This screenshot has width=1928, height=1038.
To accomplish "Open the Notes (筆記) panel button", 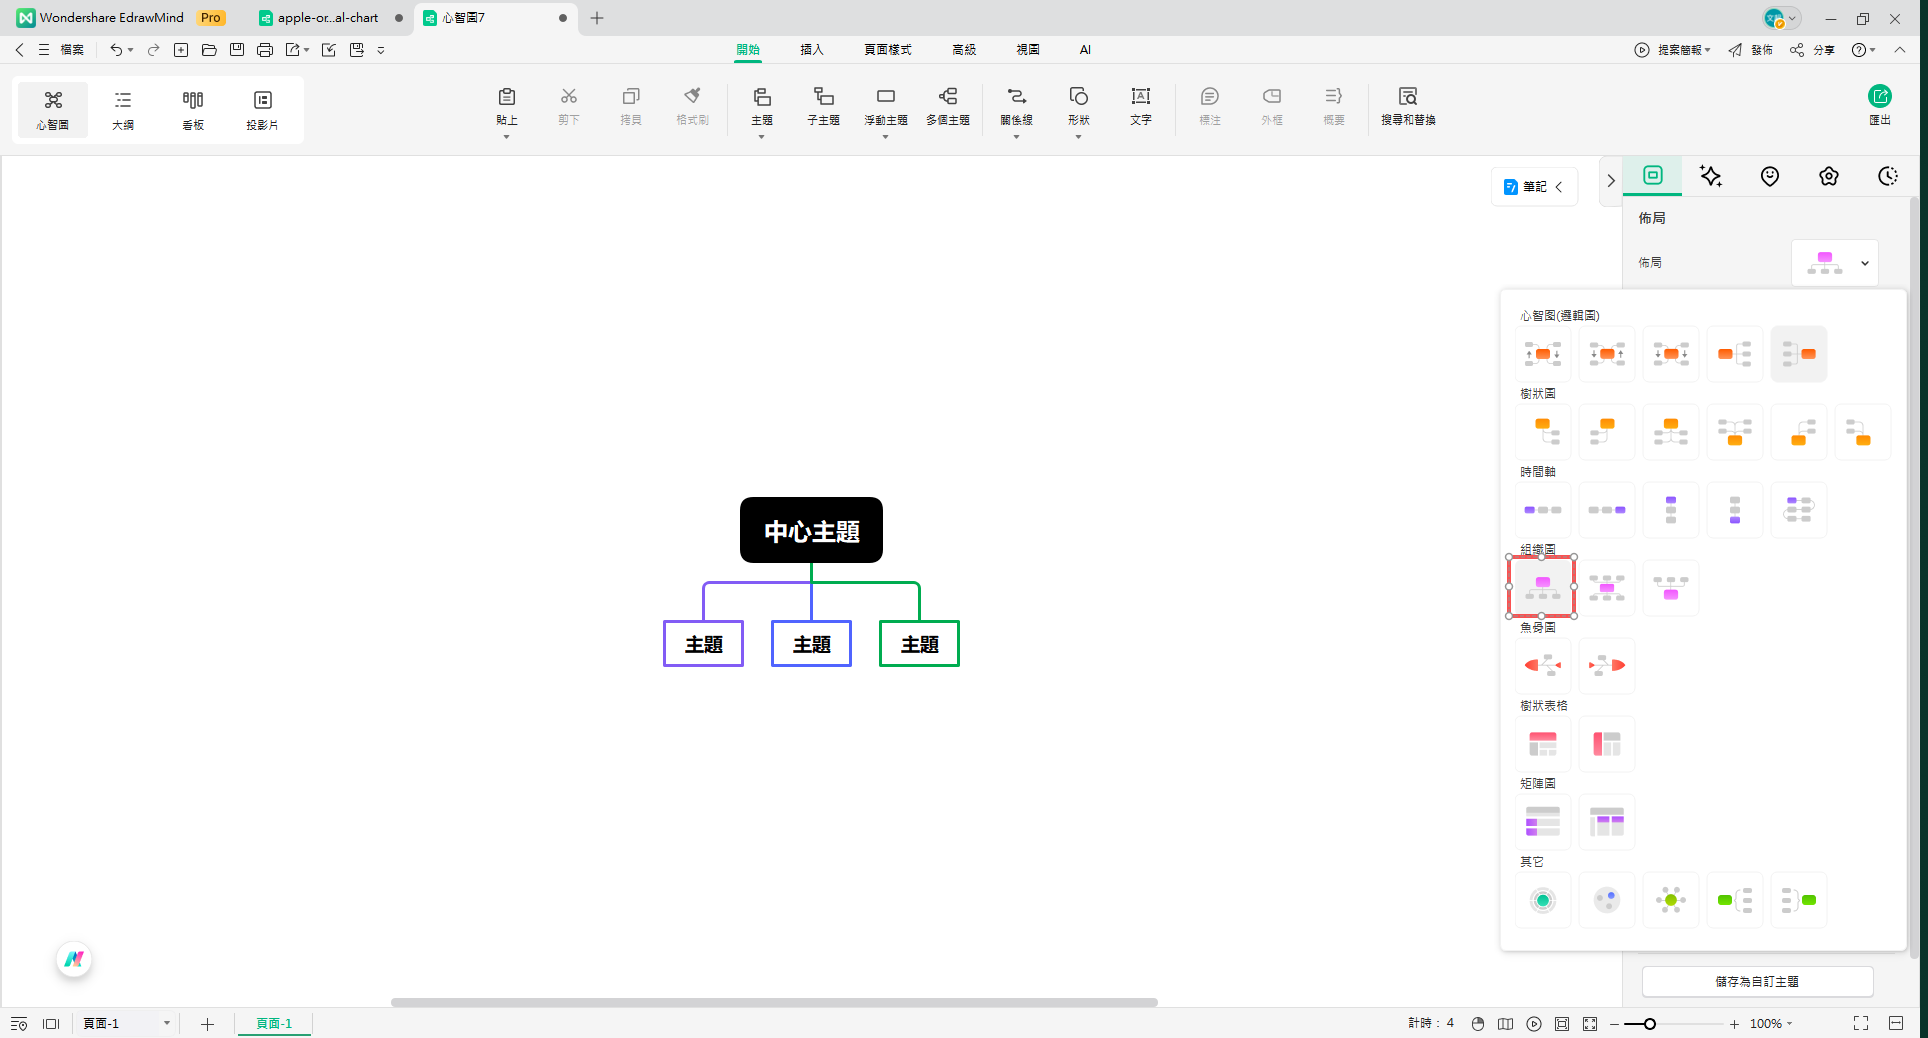I will (1533, 187).
